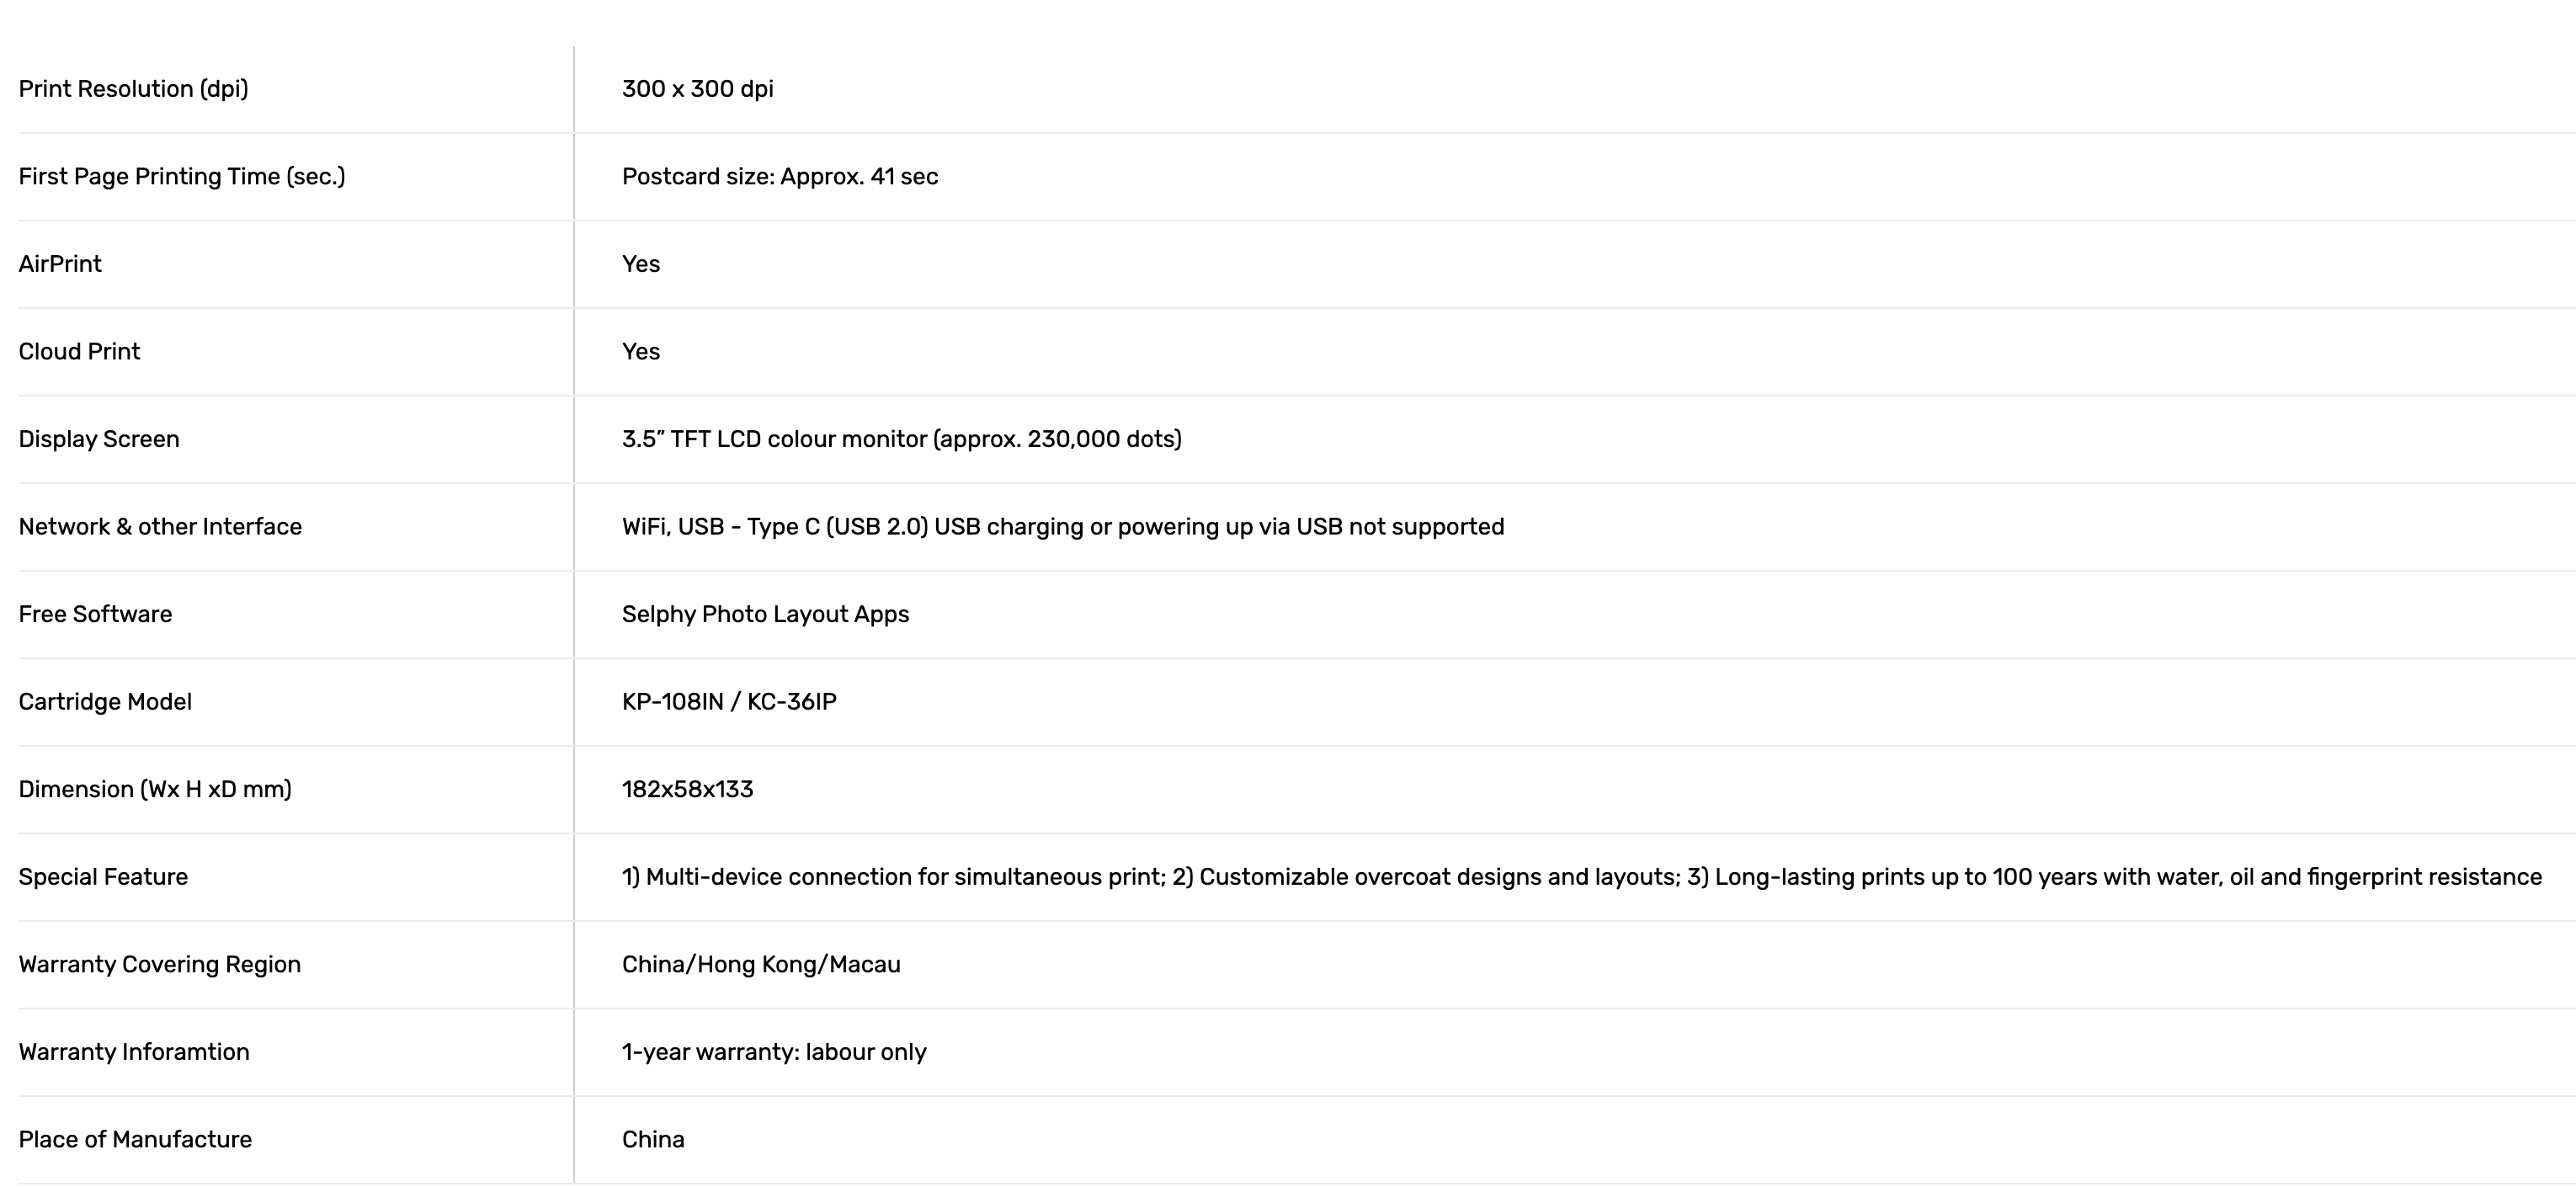The height and width of the screenshot is (1187, 2576).
Task: Click the Yes value beside AirPrint
Action: (640, 264)
